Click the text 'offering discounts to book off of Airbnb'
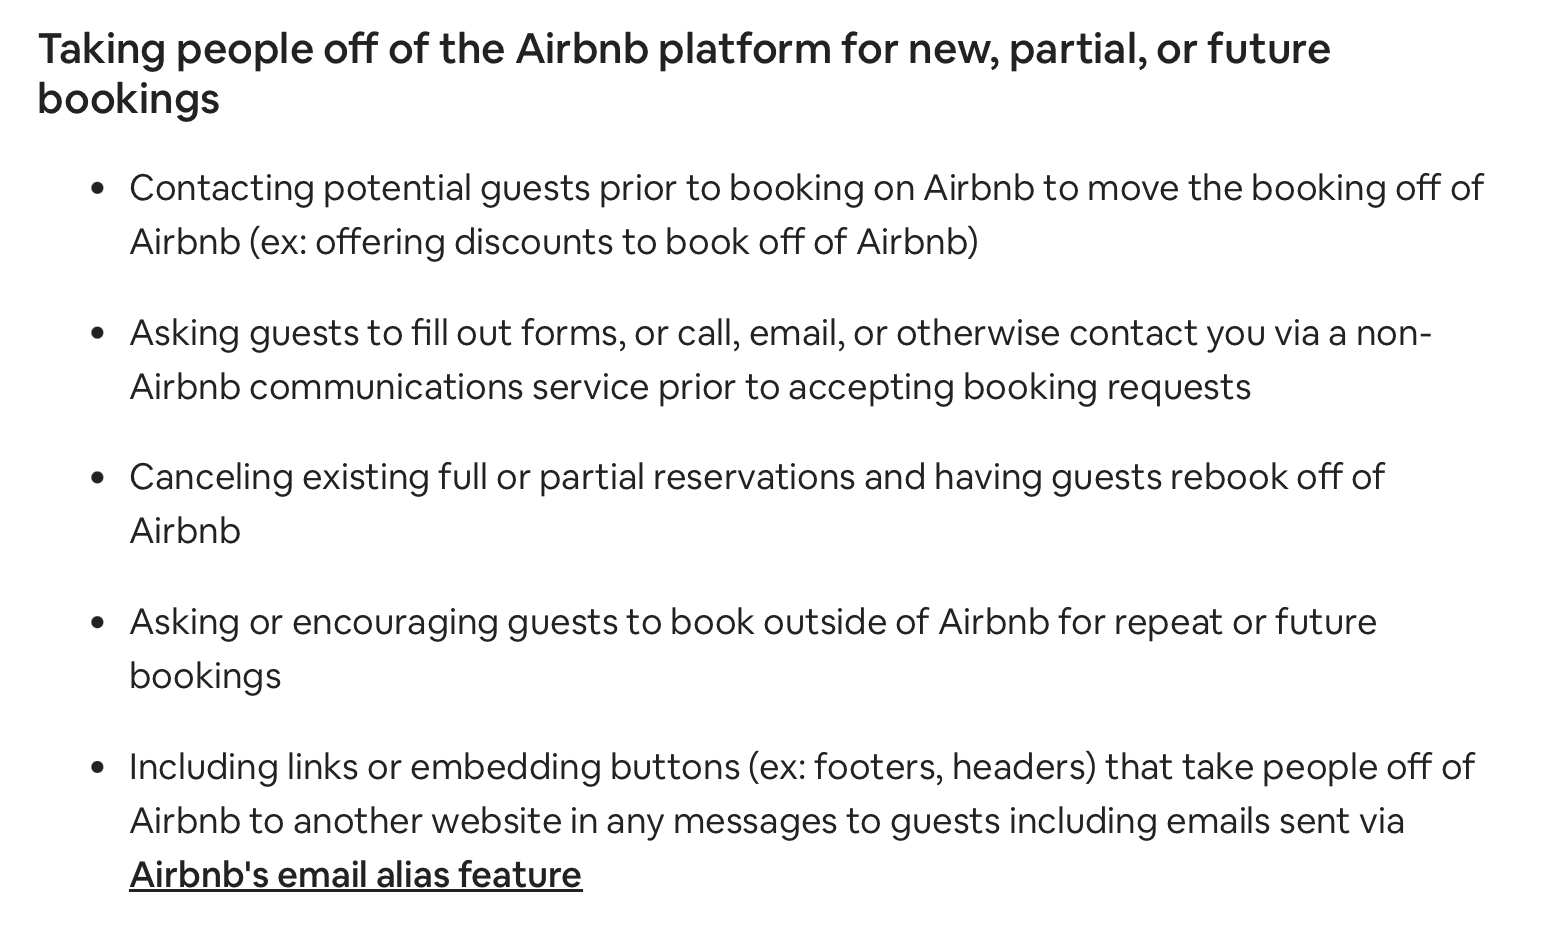The width and height of the screenshot is (1546, 934). (643, 242)
